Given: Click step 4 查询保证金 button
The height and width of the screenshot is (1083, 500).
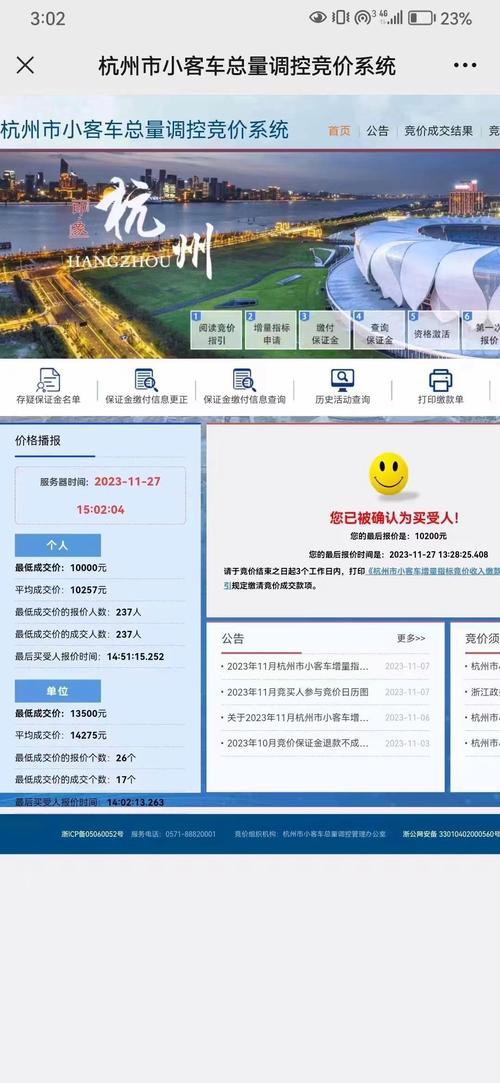Looking at the screenshot, I should coord(379,331).
